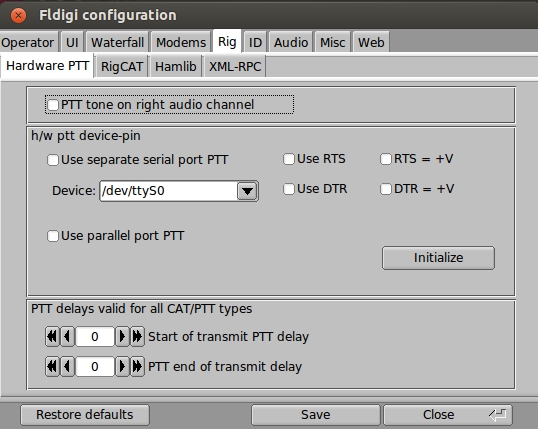Open the Hamlib sub-tab

[x=176, y=66]
